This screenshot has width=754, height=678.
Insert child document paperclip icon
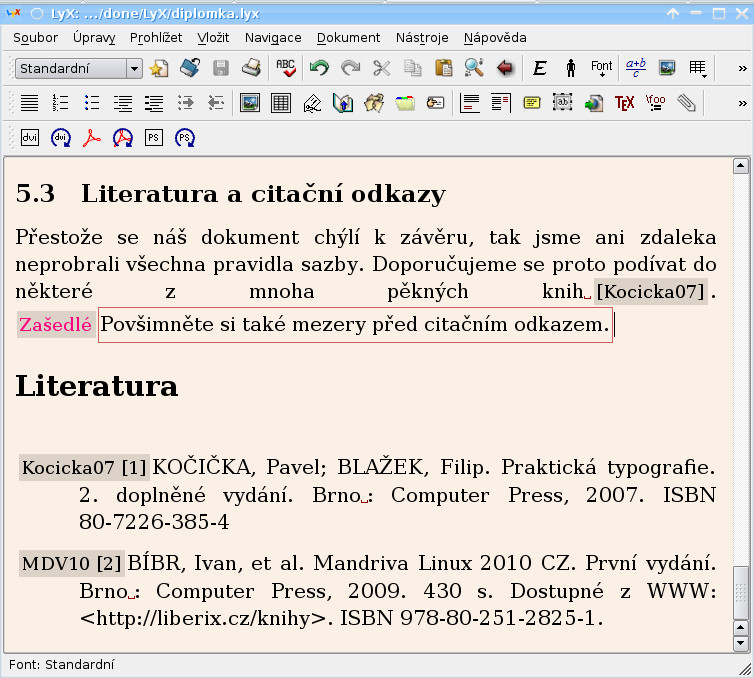[686, 103]
